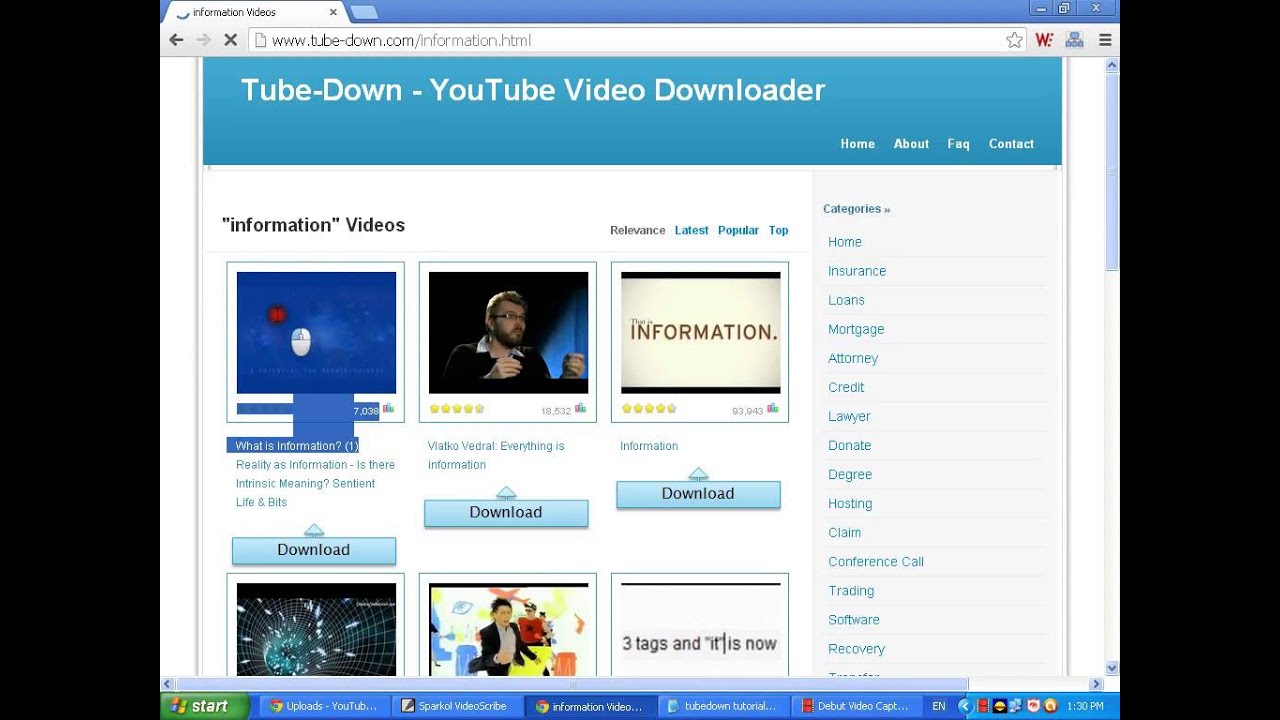The height and width of the screenshot is (720, 1280).
Task: Open the Mortgage category
Action: pos(856,329)
